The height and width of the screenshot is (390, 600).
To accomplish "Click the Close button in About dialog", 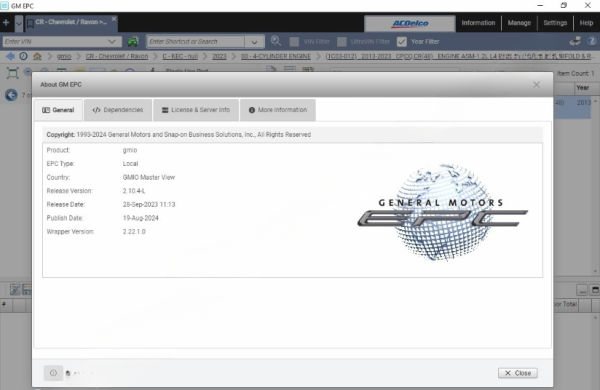I will click(x=518, y=373).
